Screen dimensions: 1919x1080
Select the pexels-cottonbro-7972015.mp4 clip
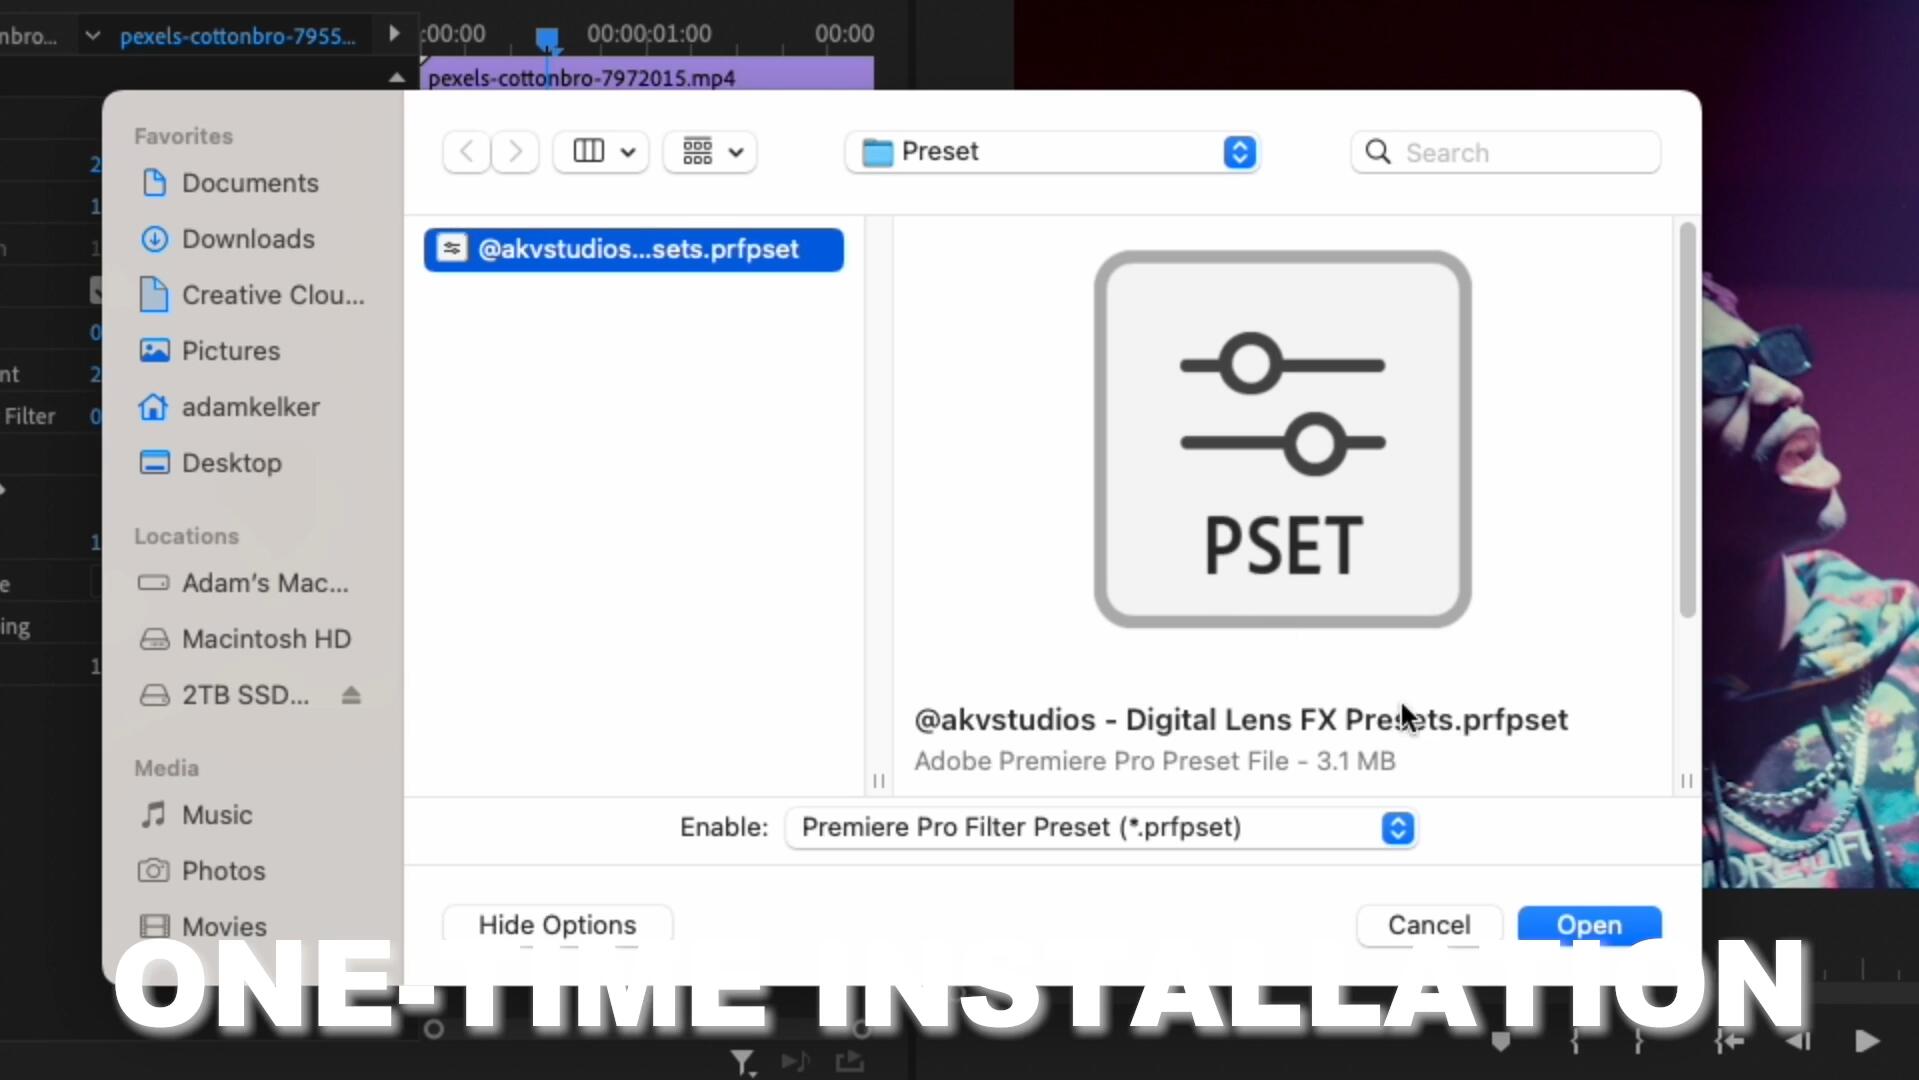648,76
